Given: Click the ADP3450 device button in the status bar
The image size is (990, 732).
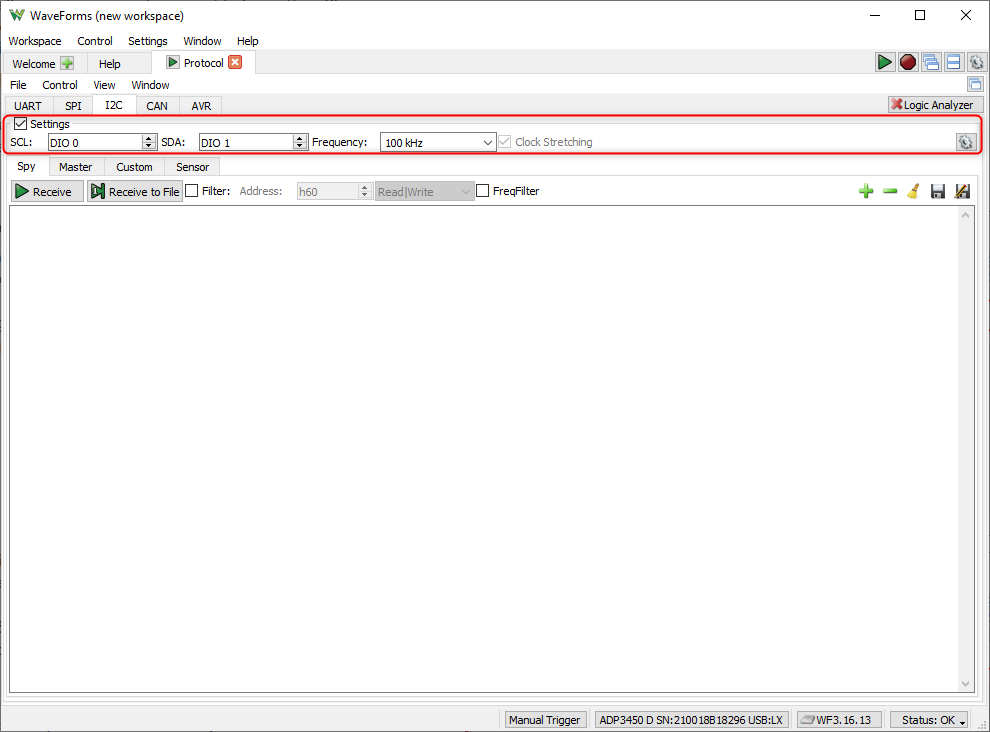Looking at the screenshot, I should point(691,720).
